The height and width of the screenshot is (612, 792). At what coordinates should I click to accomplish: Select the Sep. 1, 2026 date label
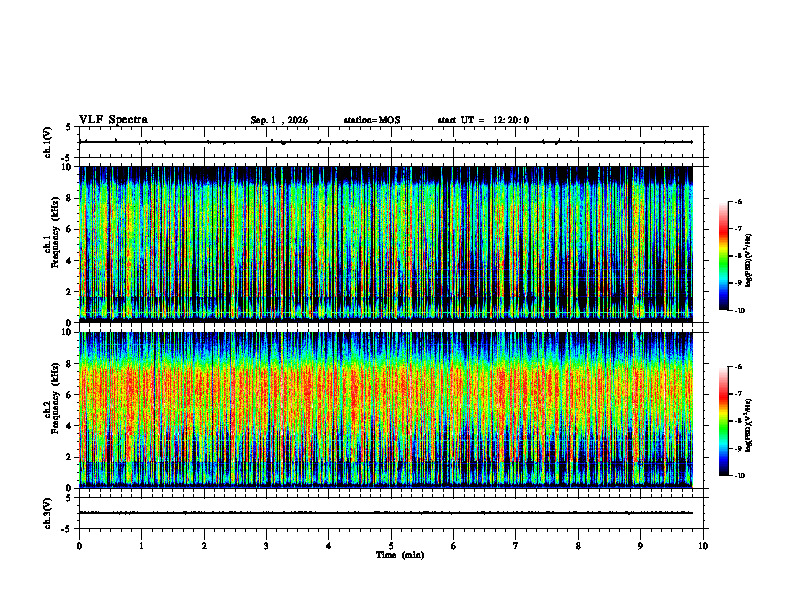[279, 120]
